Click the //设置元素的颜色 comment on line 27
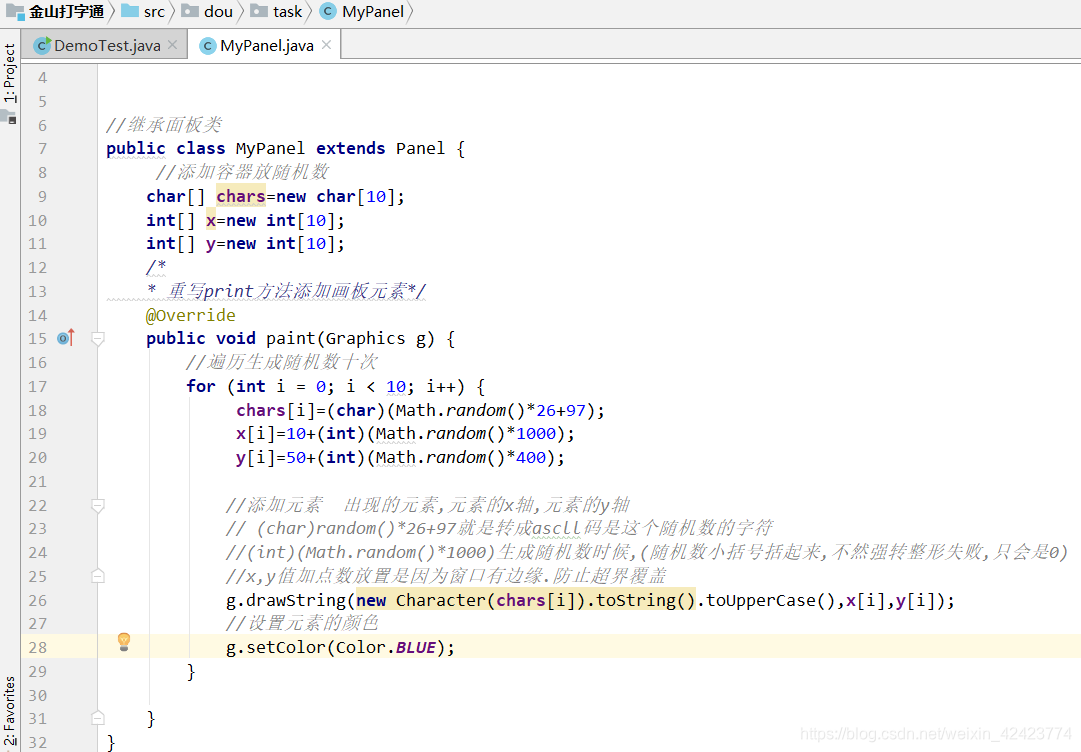The width and height of the screenshot is (1081, 752). coord(303,623)
